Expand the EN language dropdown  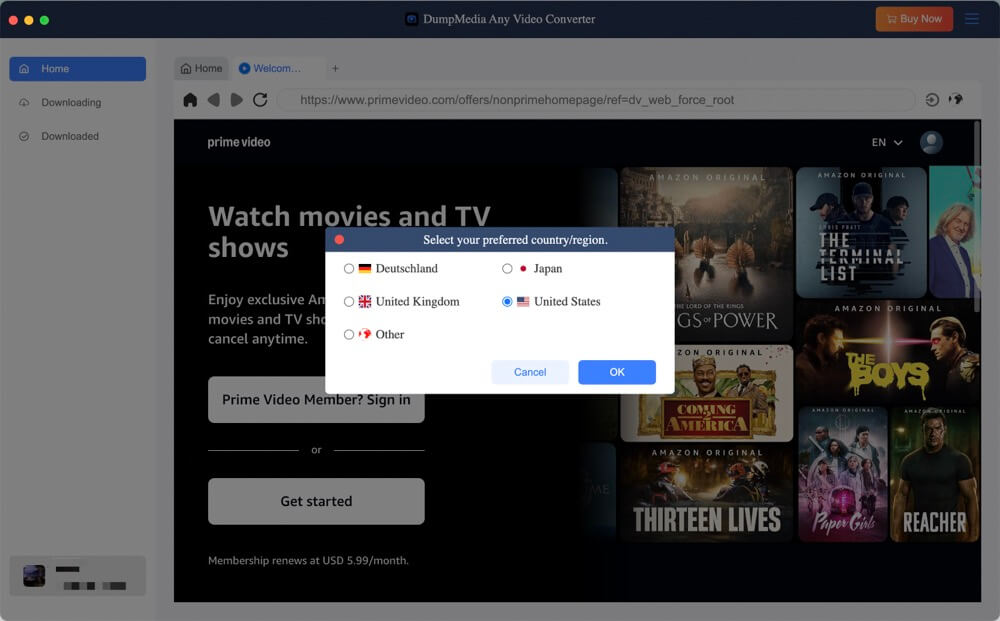click(887, 143)
